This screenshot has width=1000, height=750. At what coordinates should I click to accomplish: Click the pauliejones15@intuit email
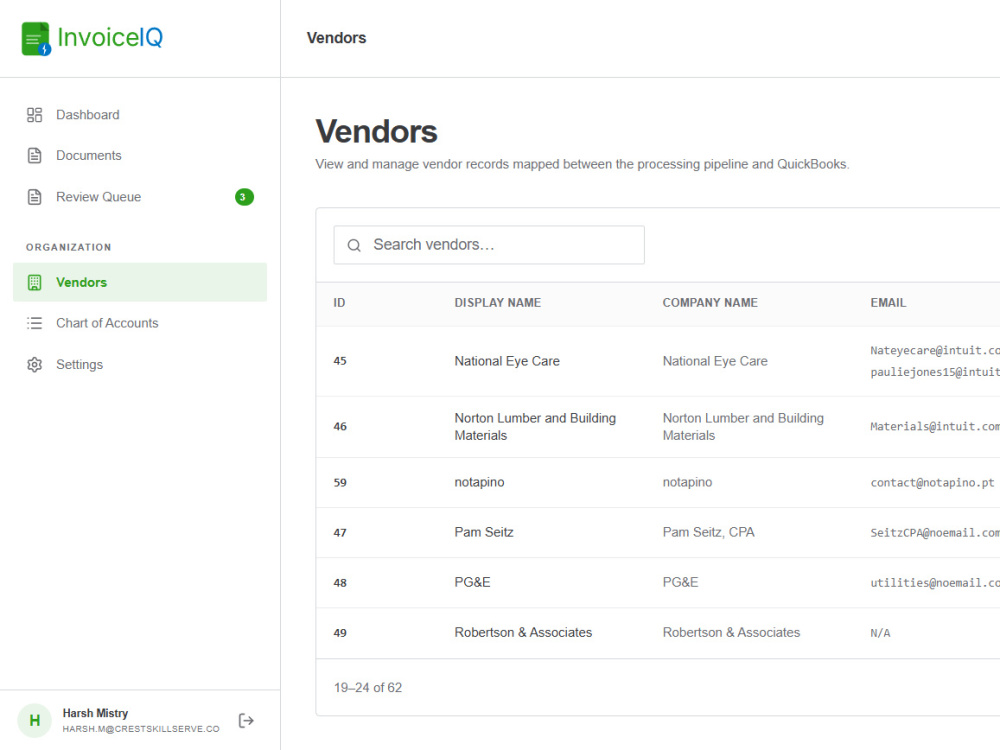click(x=935, y=372)
